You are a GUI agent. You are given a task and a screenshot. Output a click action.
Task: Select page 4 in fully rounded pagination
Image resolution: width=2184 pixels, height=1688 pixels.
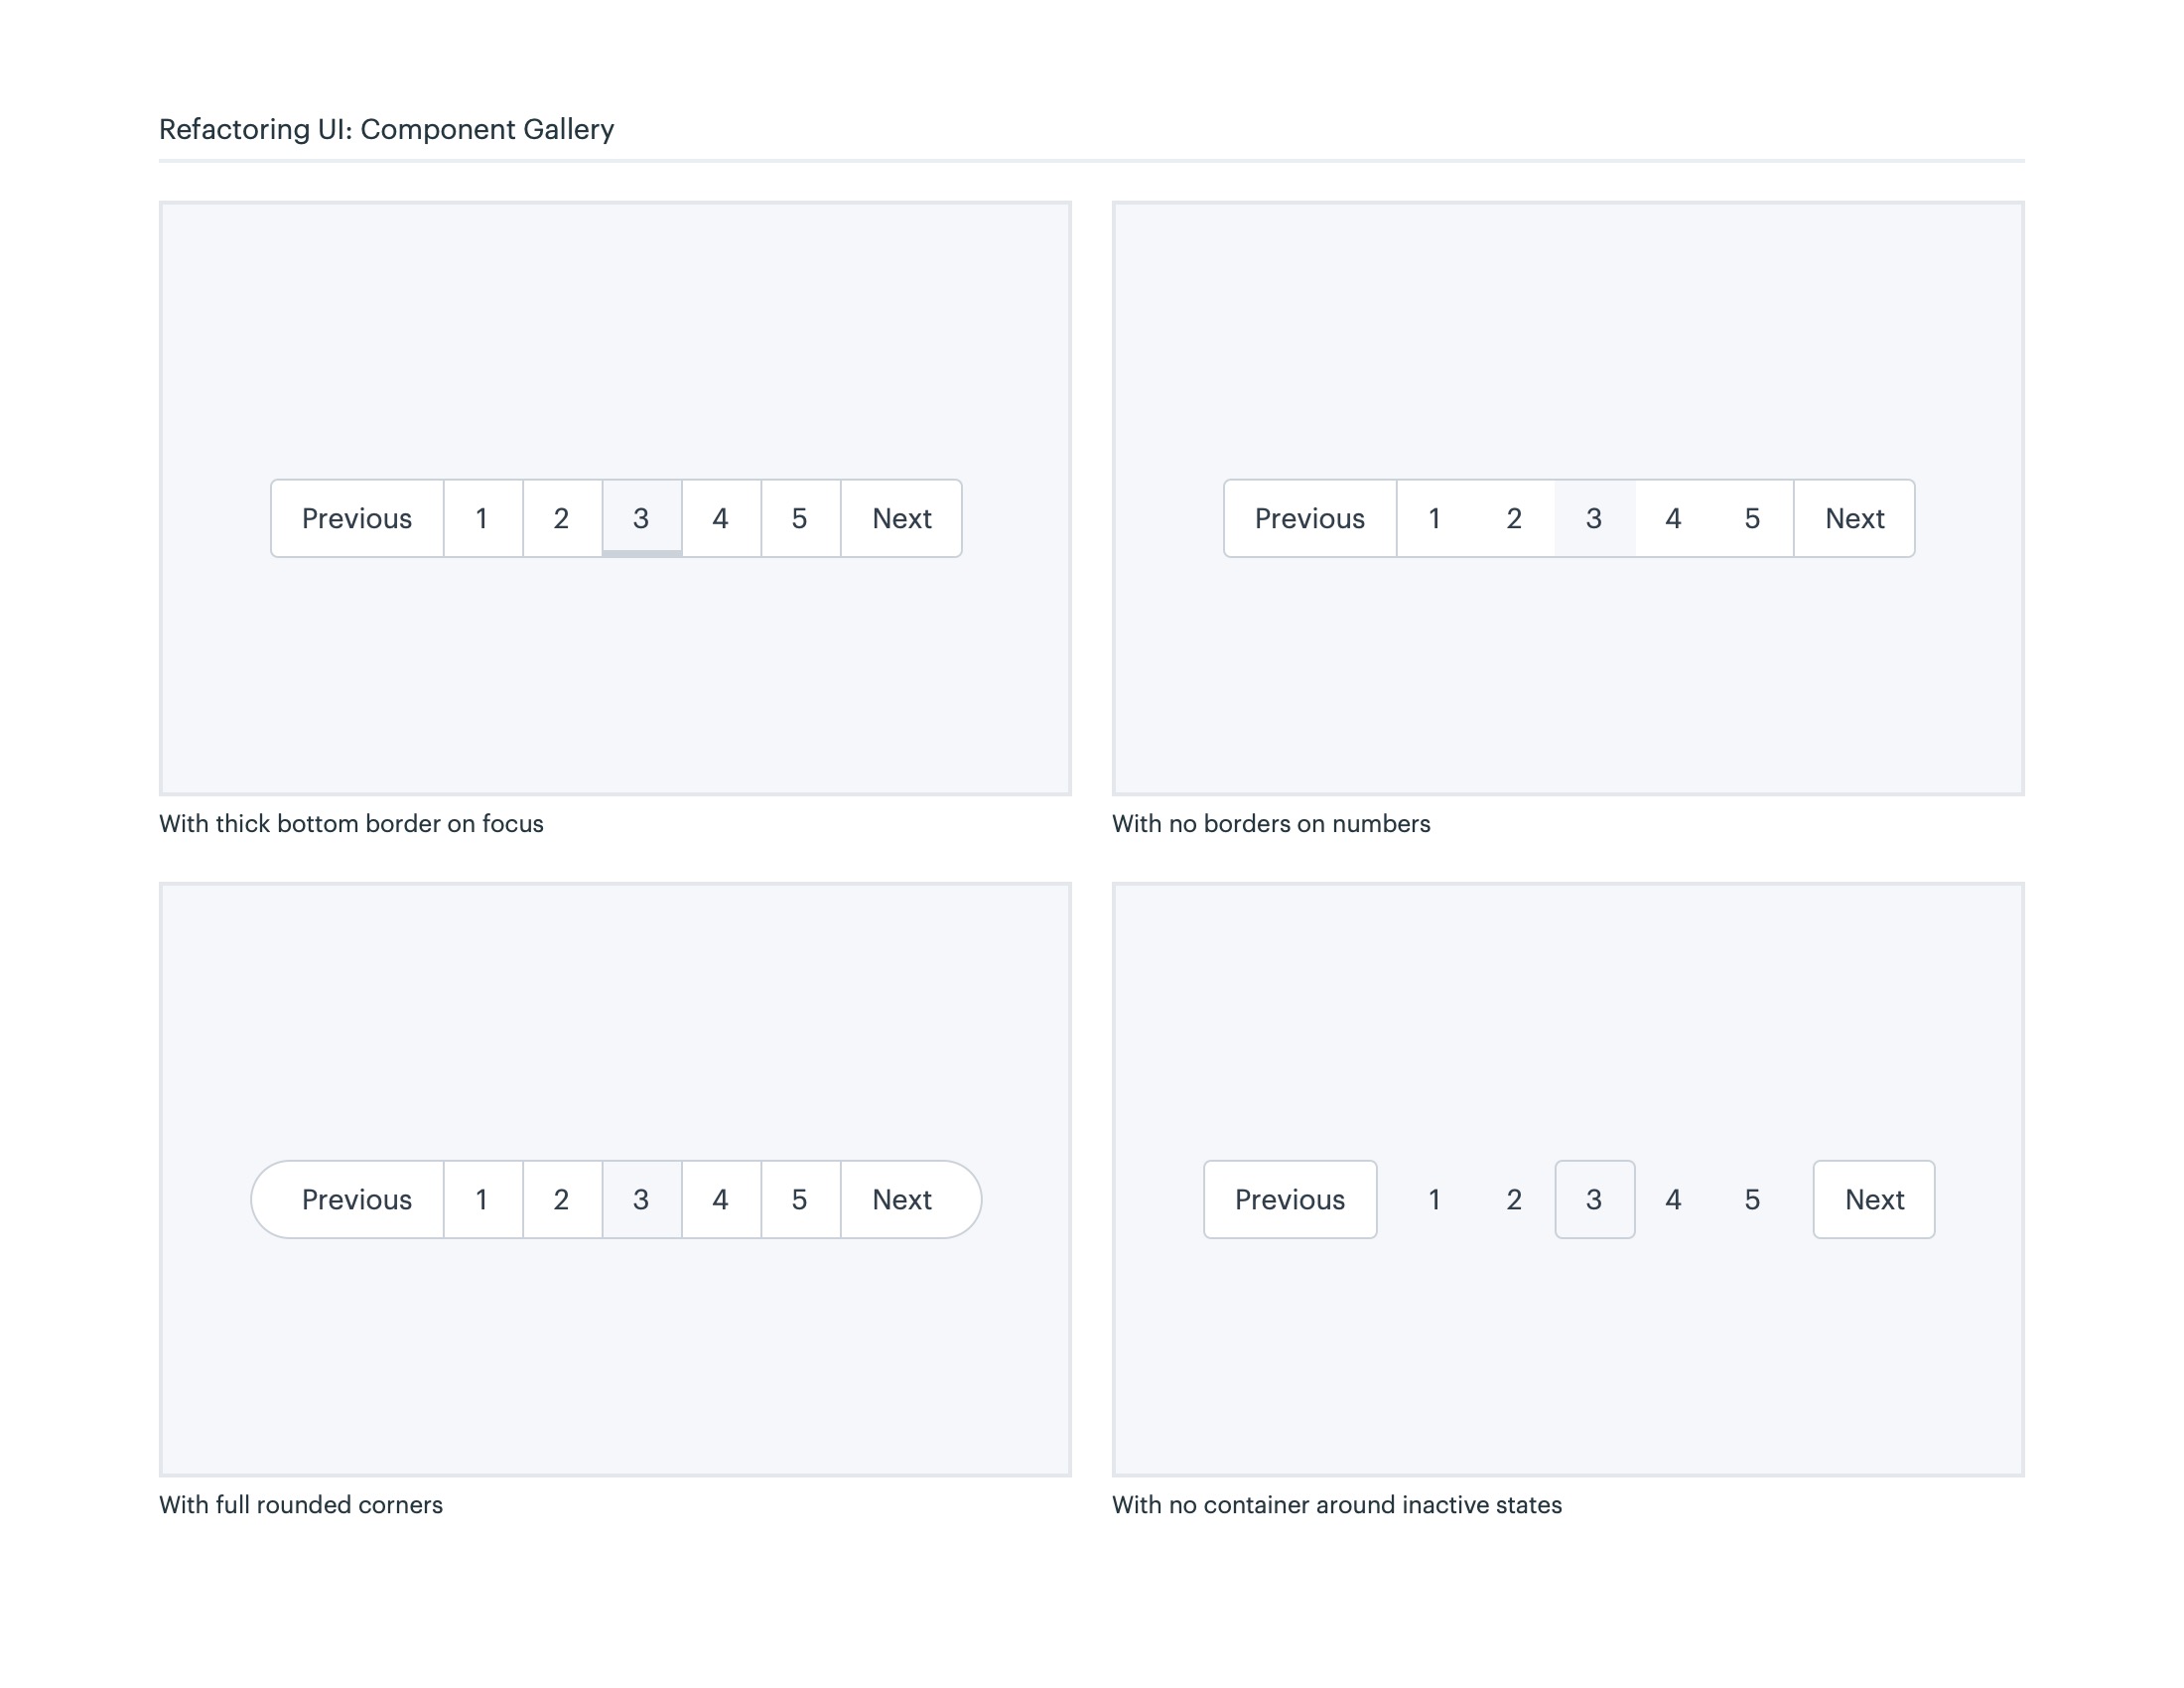[720, 1199]
